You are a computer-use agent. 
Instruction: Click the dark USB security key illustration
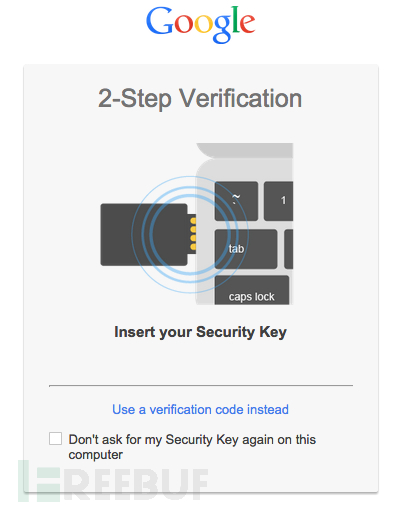point(148,235)
